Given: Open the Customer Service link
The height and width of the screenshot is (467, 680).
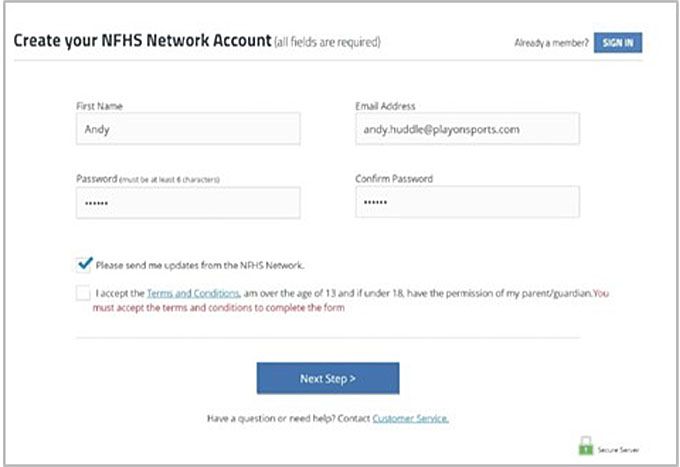Looking at the screenshot, I should pyautogui.click(x=410, y=418).
